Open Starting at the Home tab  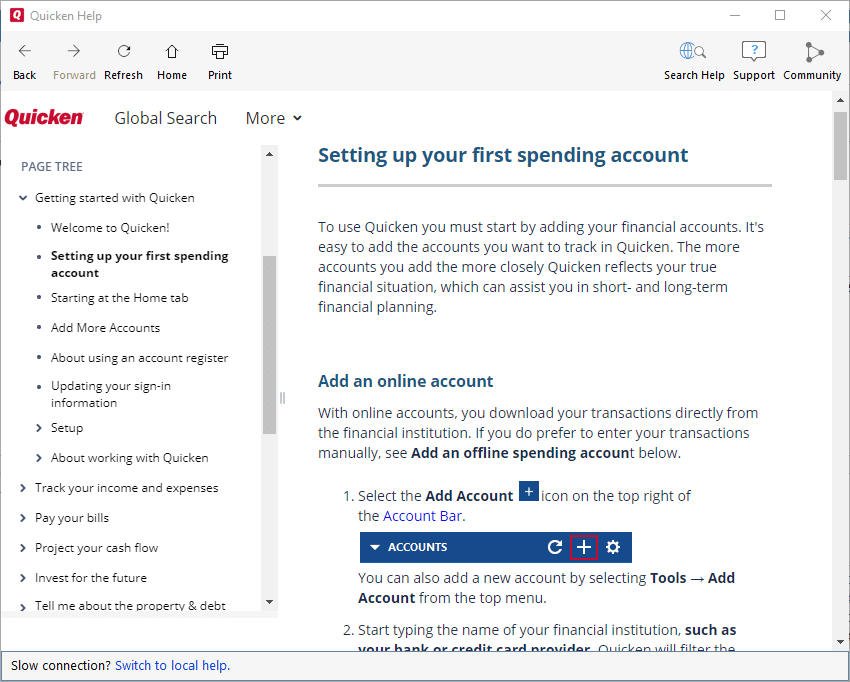pyautogui.click(x=119, y=298)
